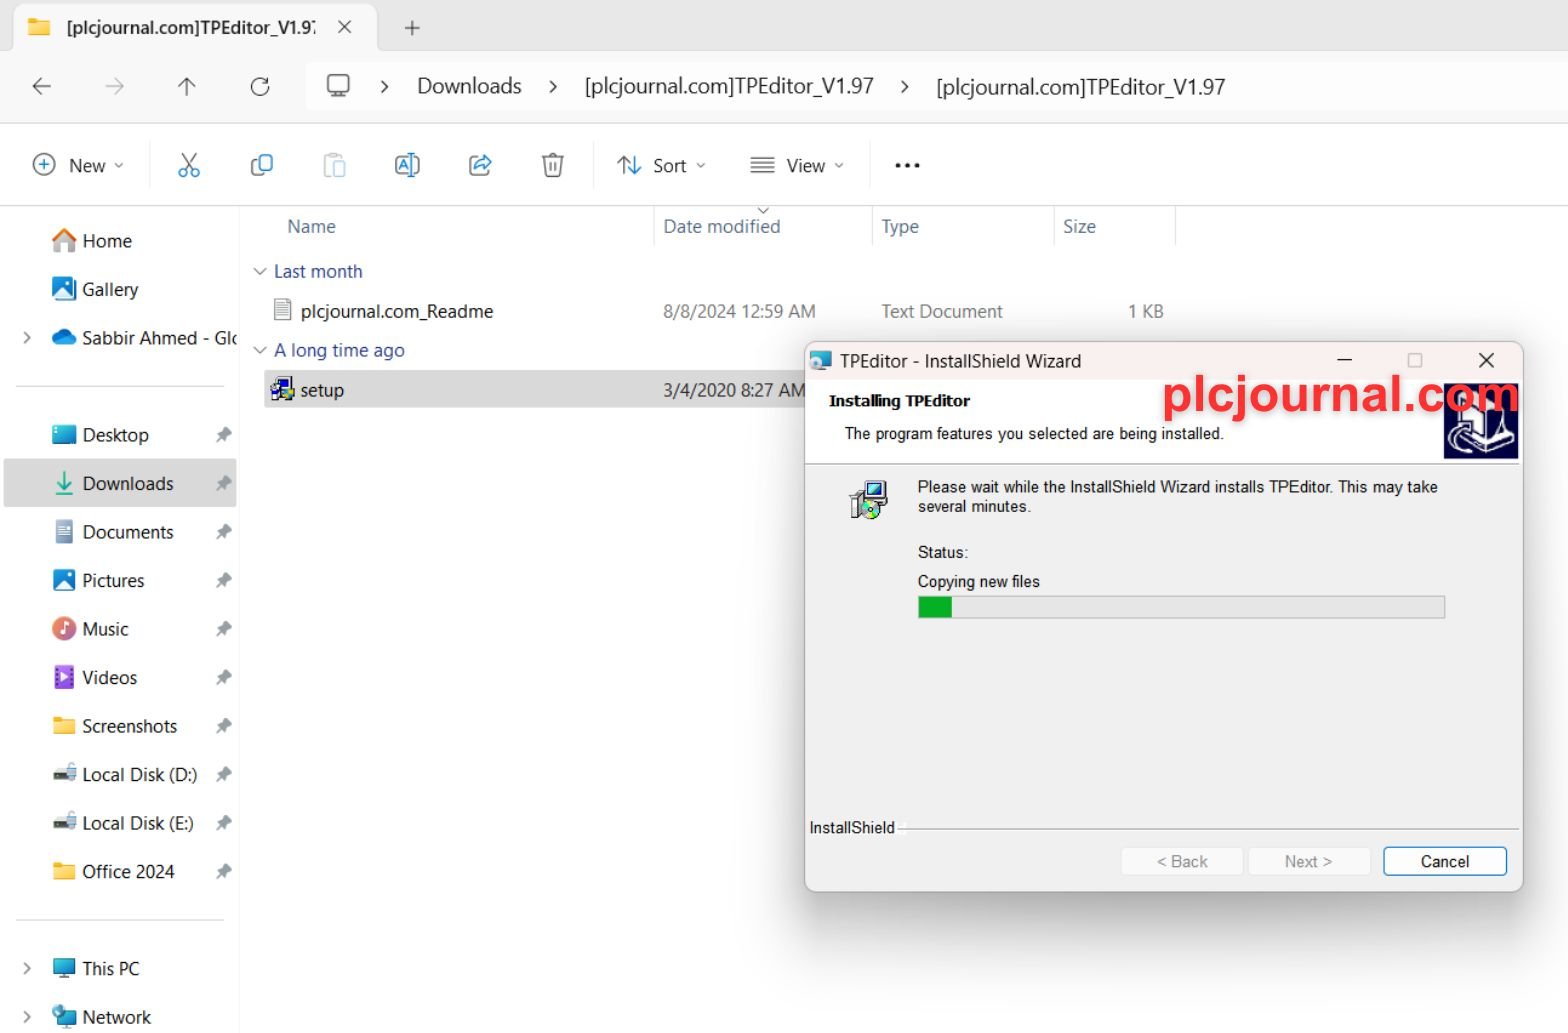Viewport: 1568px width, 1033px height.
Task: Unpin Videos via its pin icon
Action: pos(223,677)
